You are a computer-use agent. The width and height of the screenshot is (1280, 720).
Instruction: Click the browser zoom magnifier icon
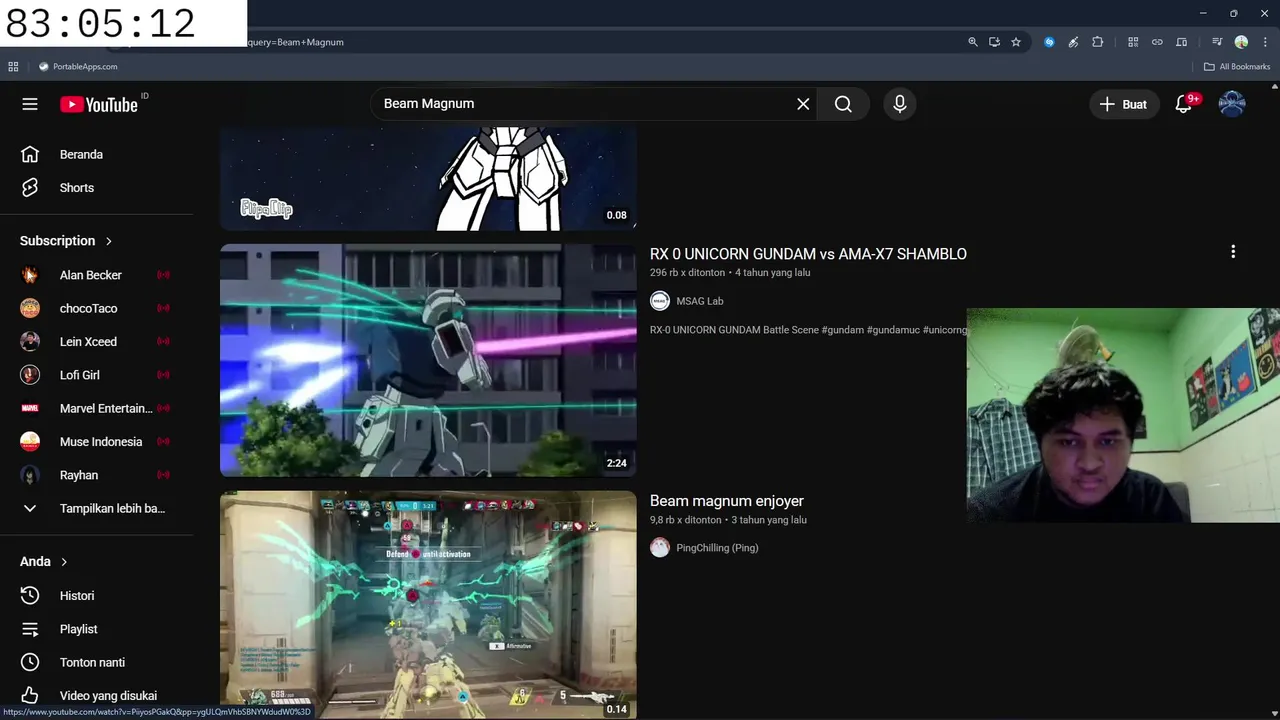click(973, 42)
